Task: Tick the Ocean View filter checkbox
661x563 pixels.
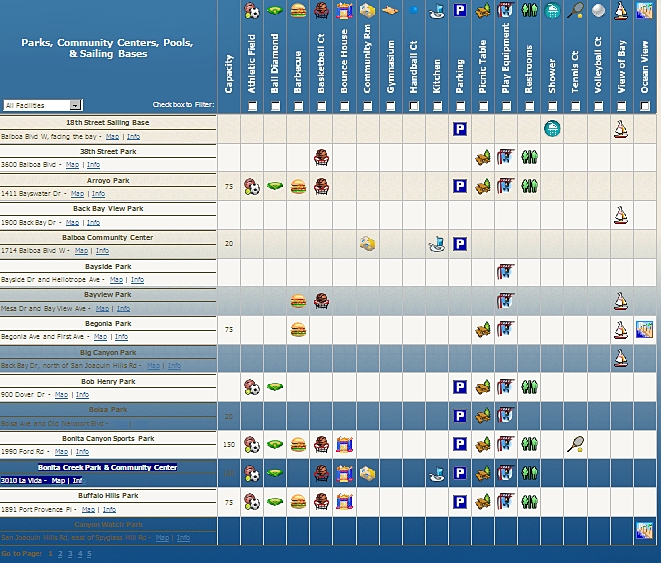Action: pos(644,105)
